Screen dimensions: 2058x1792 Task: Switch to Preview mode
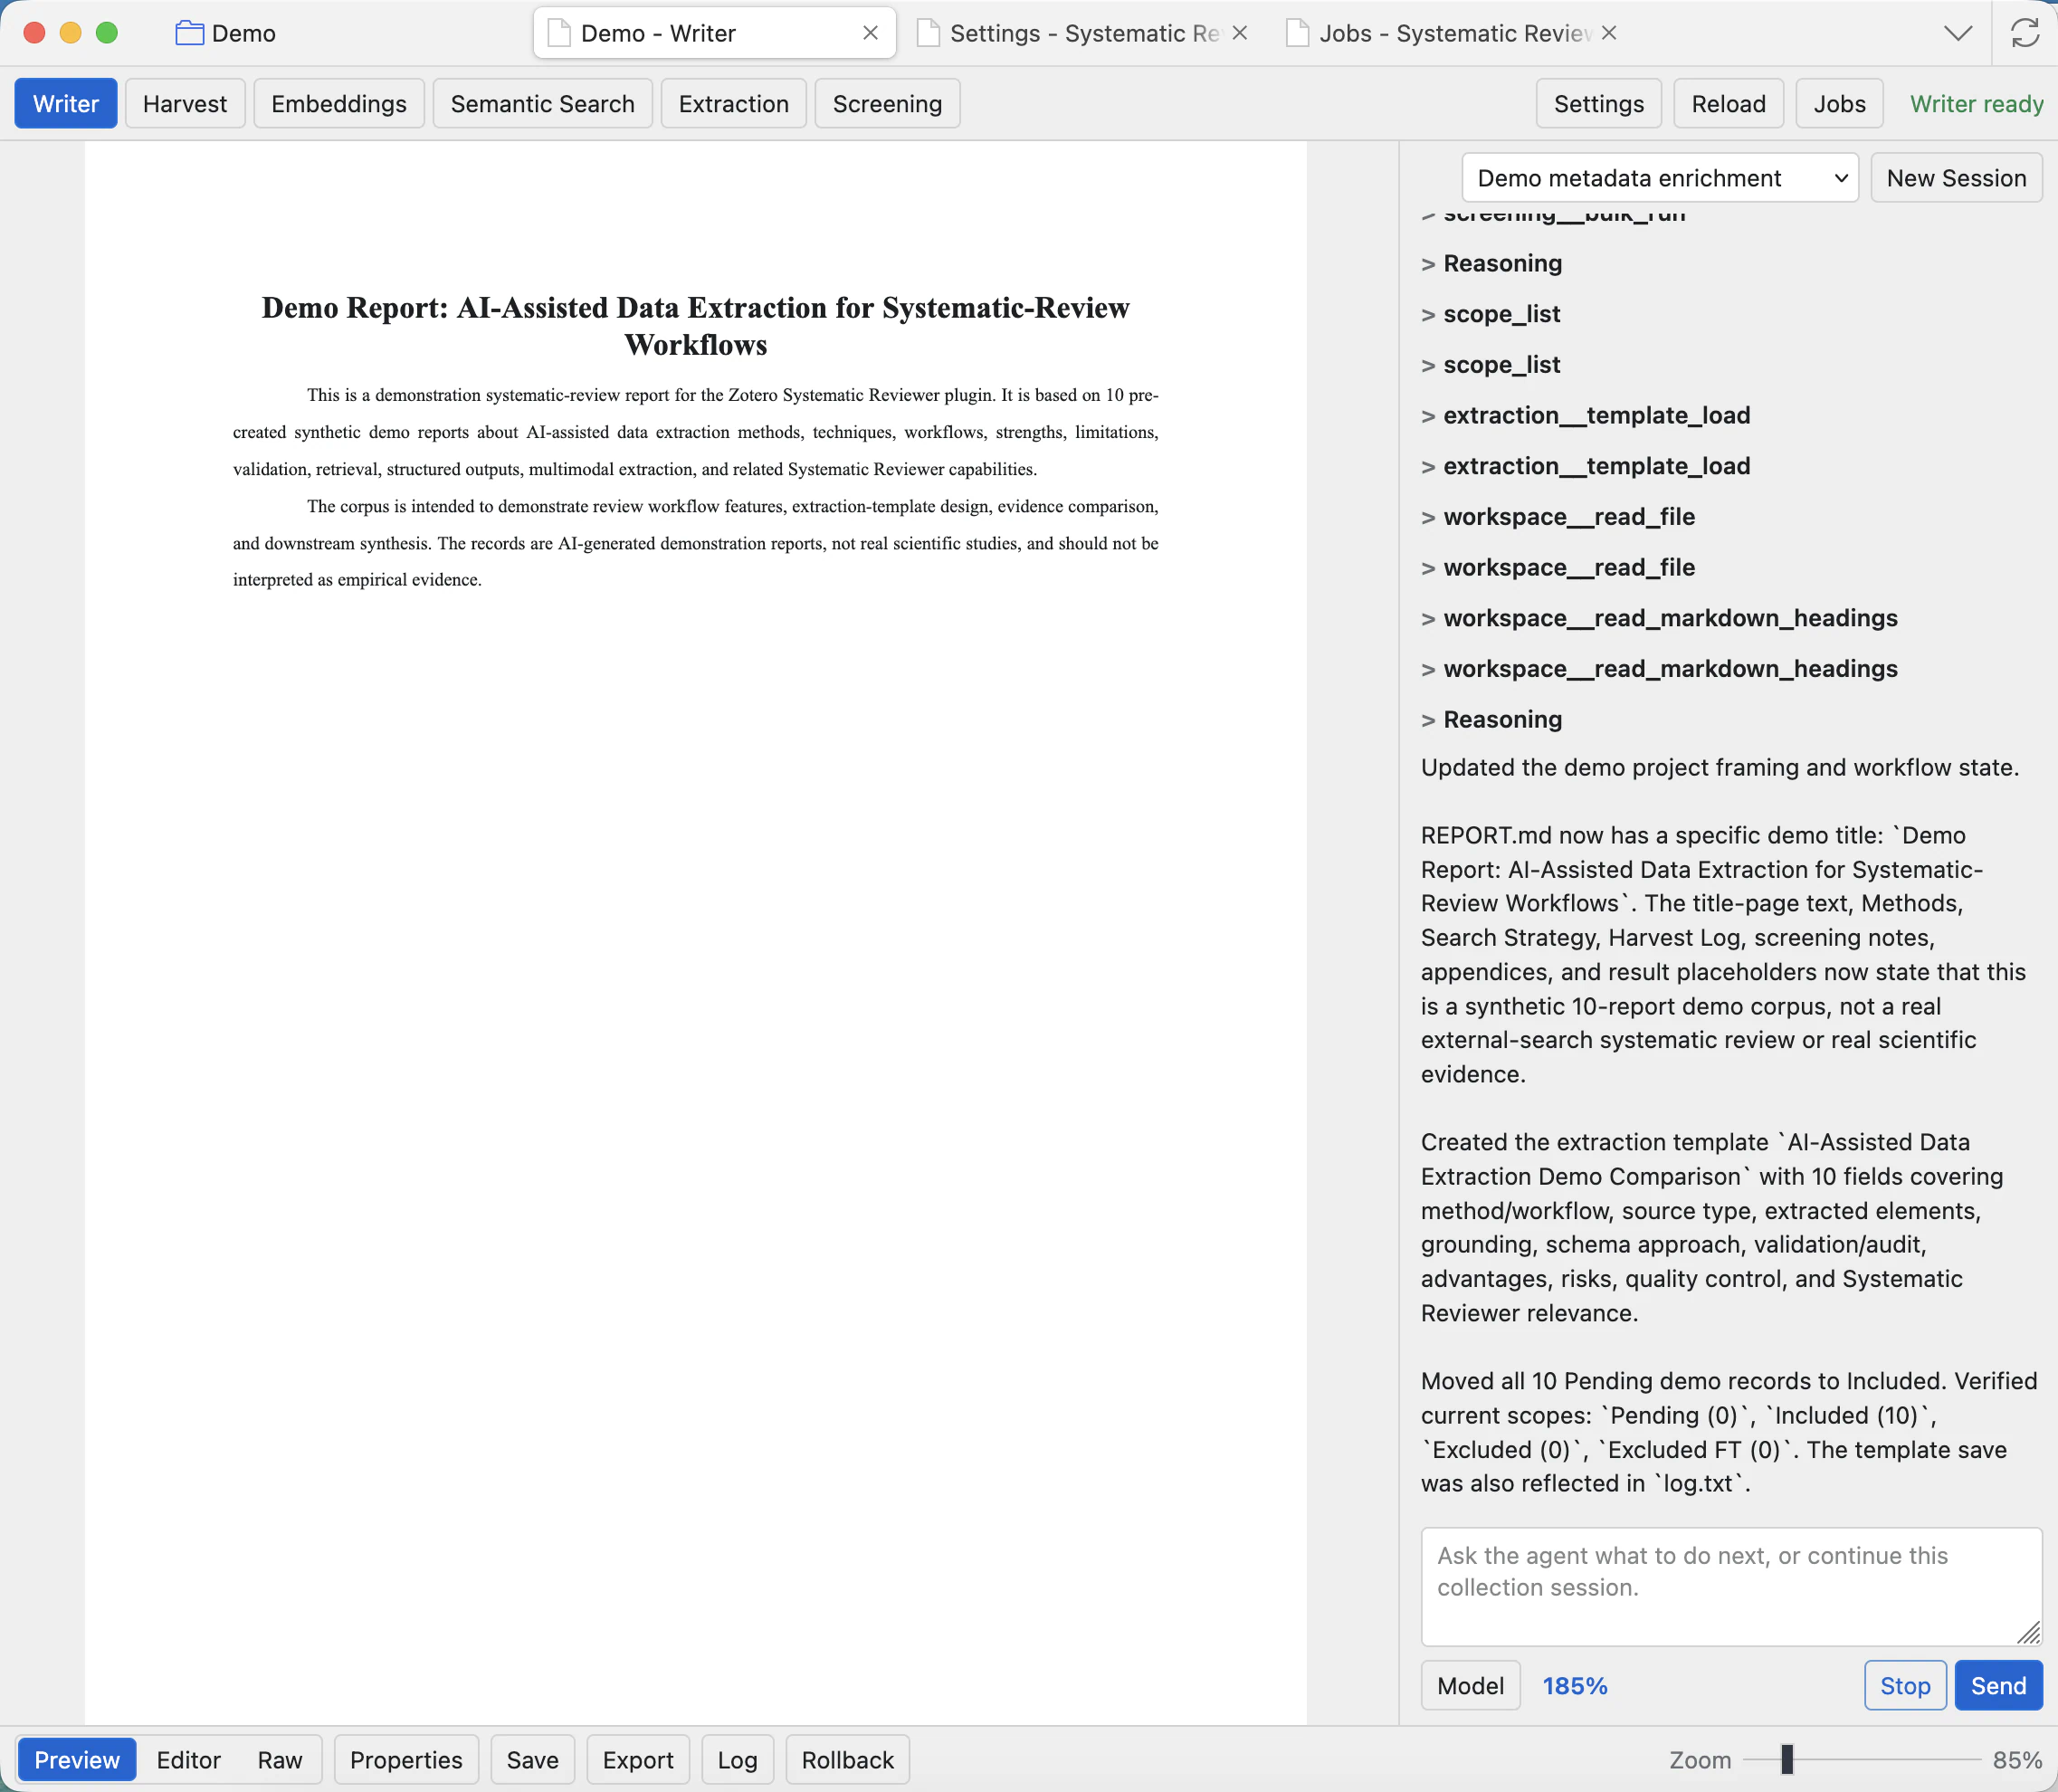click(x=77, y=1760)
